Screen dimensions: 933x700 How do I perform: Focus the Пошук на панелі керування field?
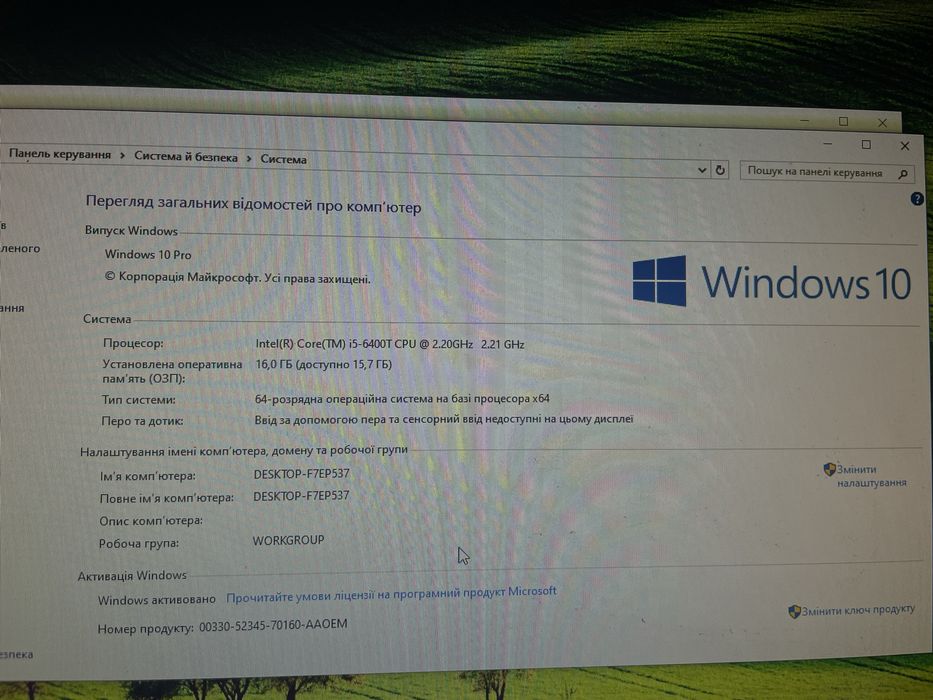pyautogui.click(x=827, y=172)
